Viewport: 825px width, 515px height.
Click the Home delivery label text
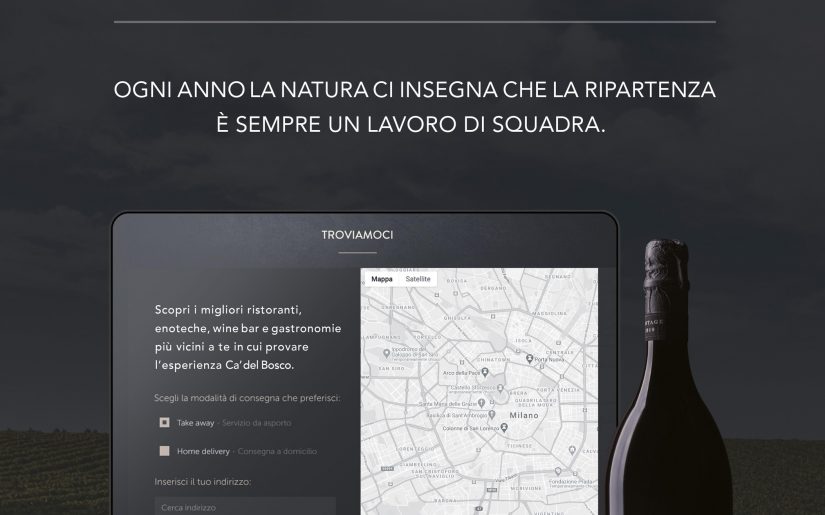[x=203, y=451]
